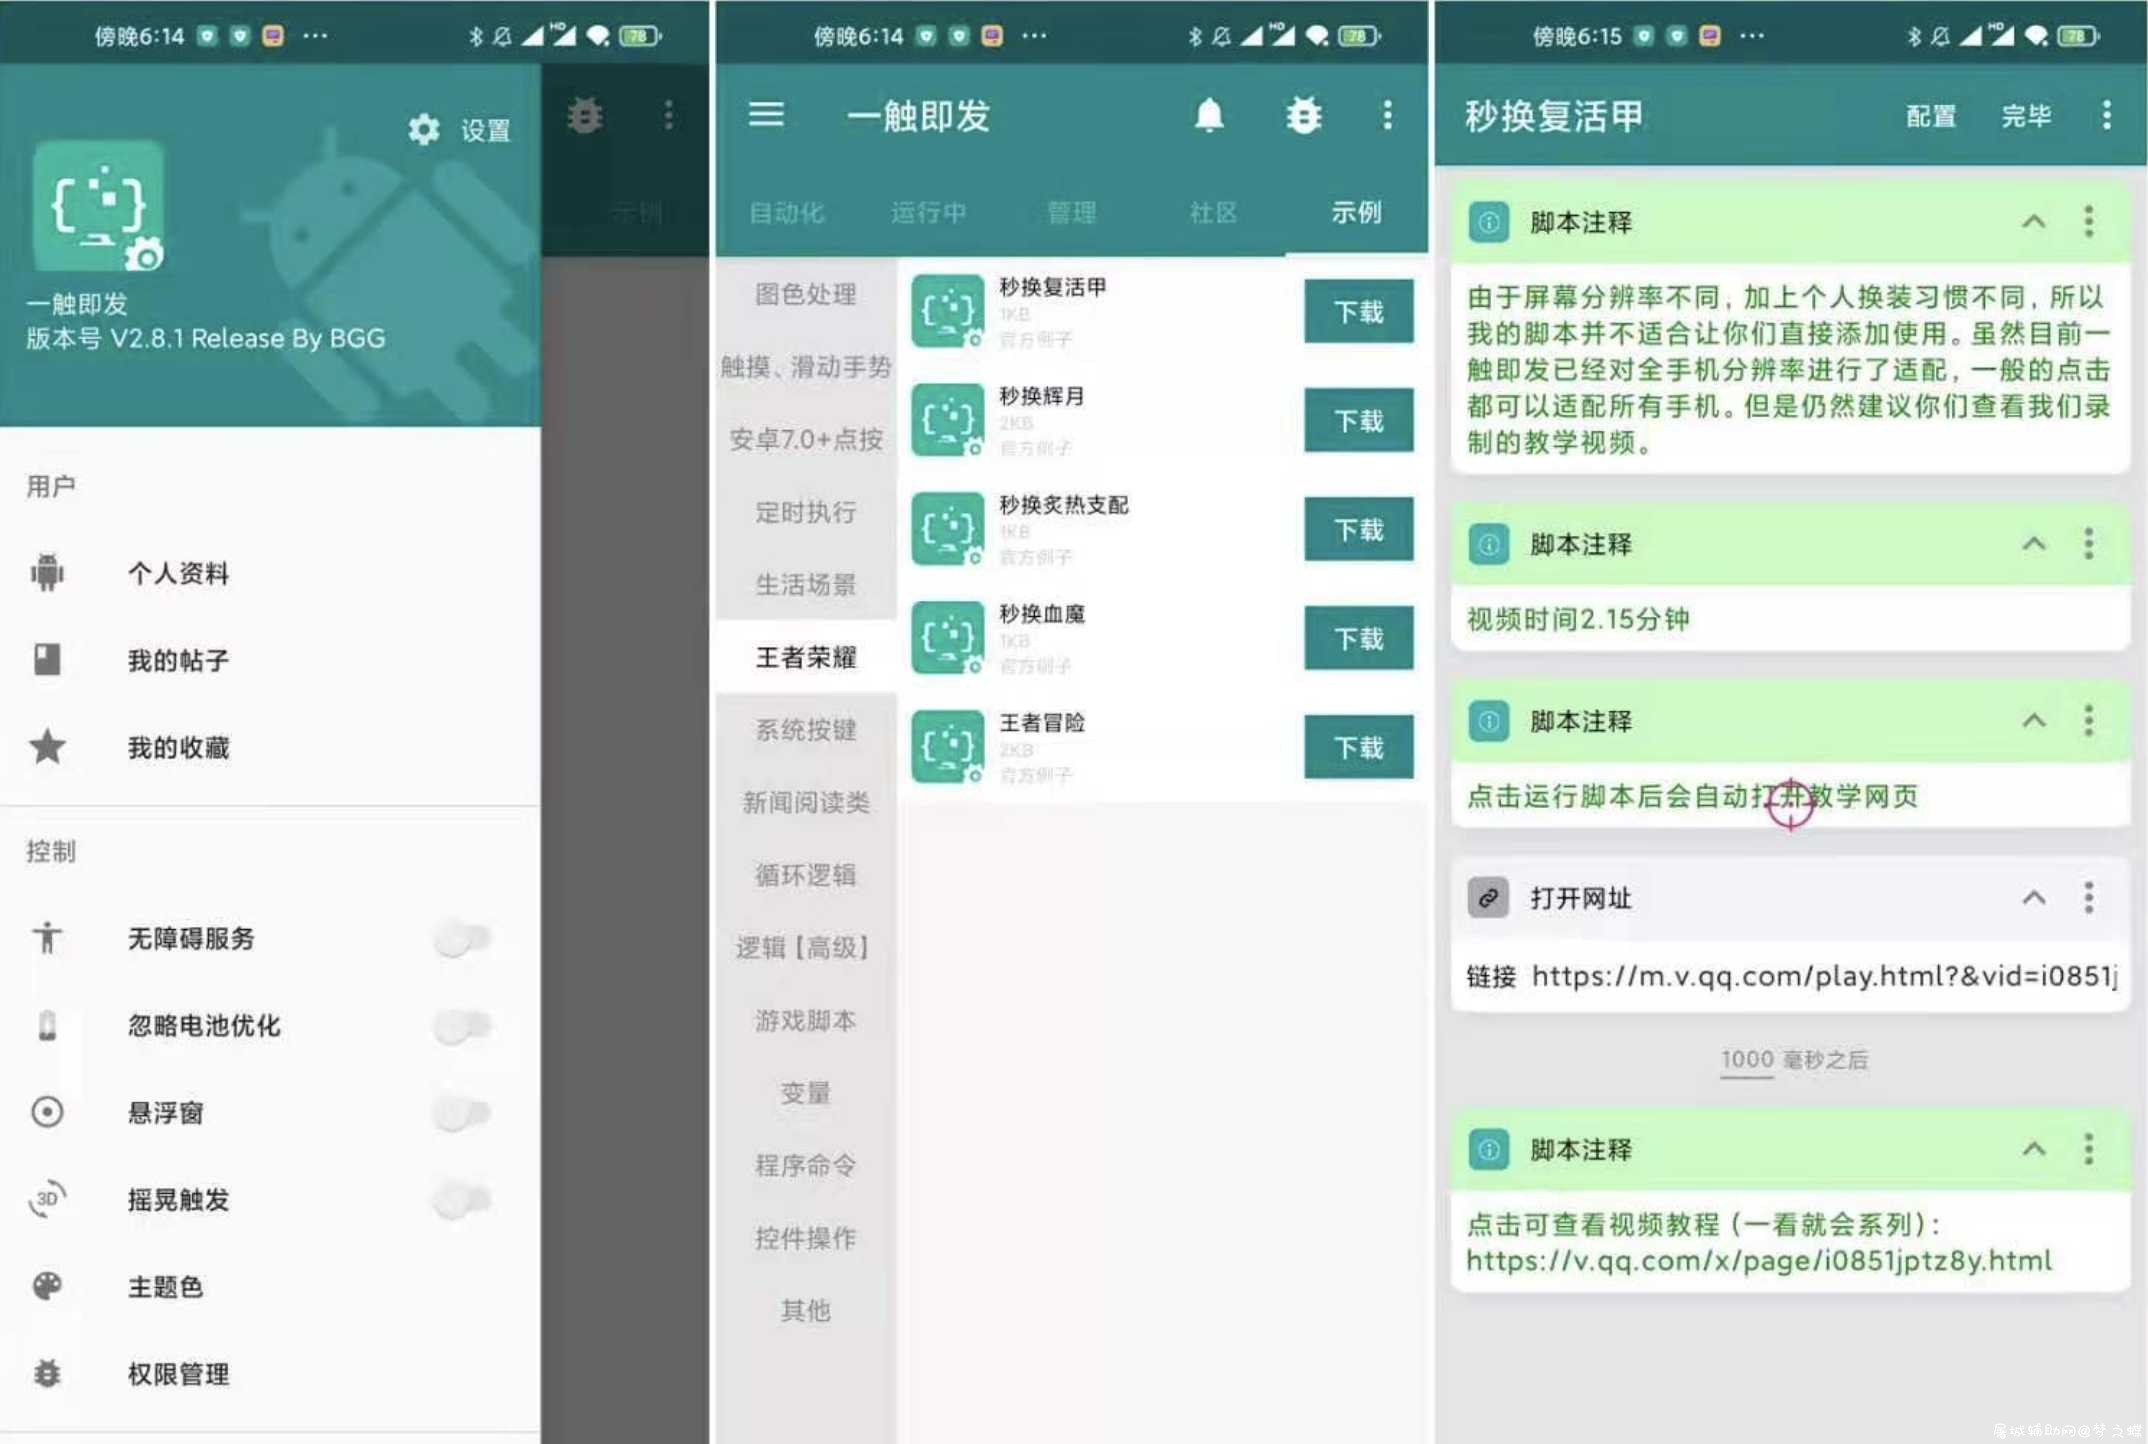The image size is (2148, 1444).
Task: Toggle 摇晃触发 switch
Action: click(462, 1199)
